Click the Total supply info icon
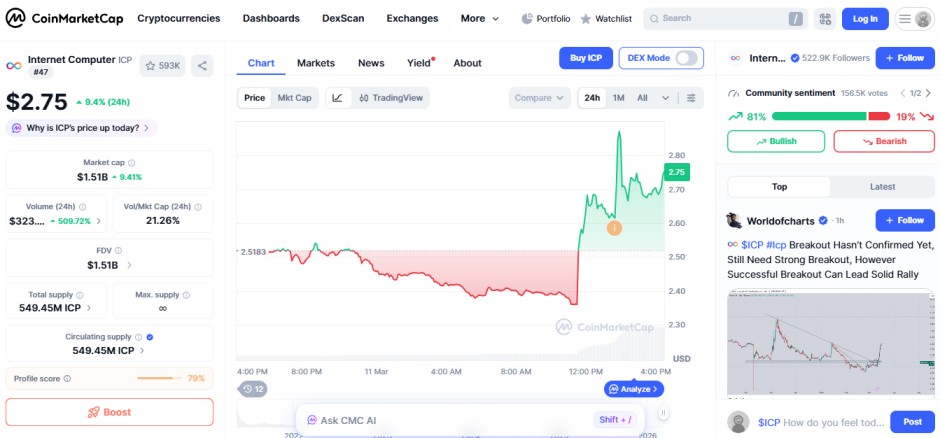The width and height of the screenshot is (940, 438). (80, 295)
